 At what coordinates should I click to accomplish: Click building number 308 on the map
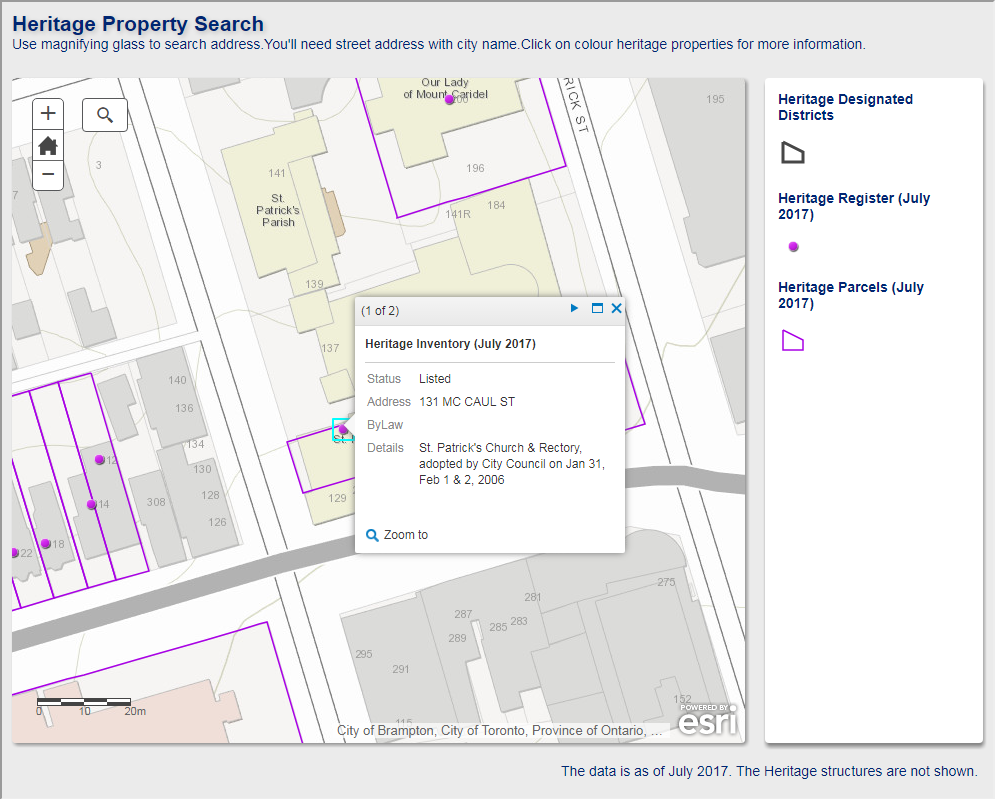(156, 502)
